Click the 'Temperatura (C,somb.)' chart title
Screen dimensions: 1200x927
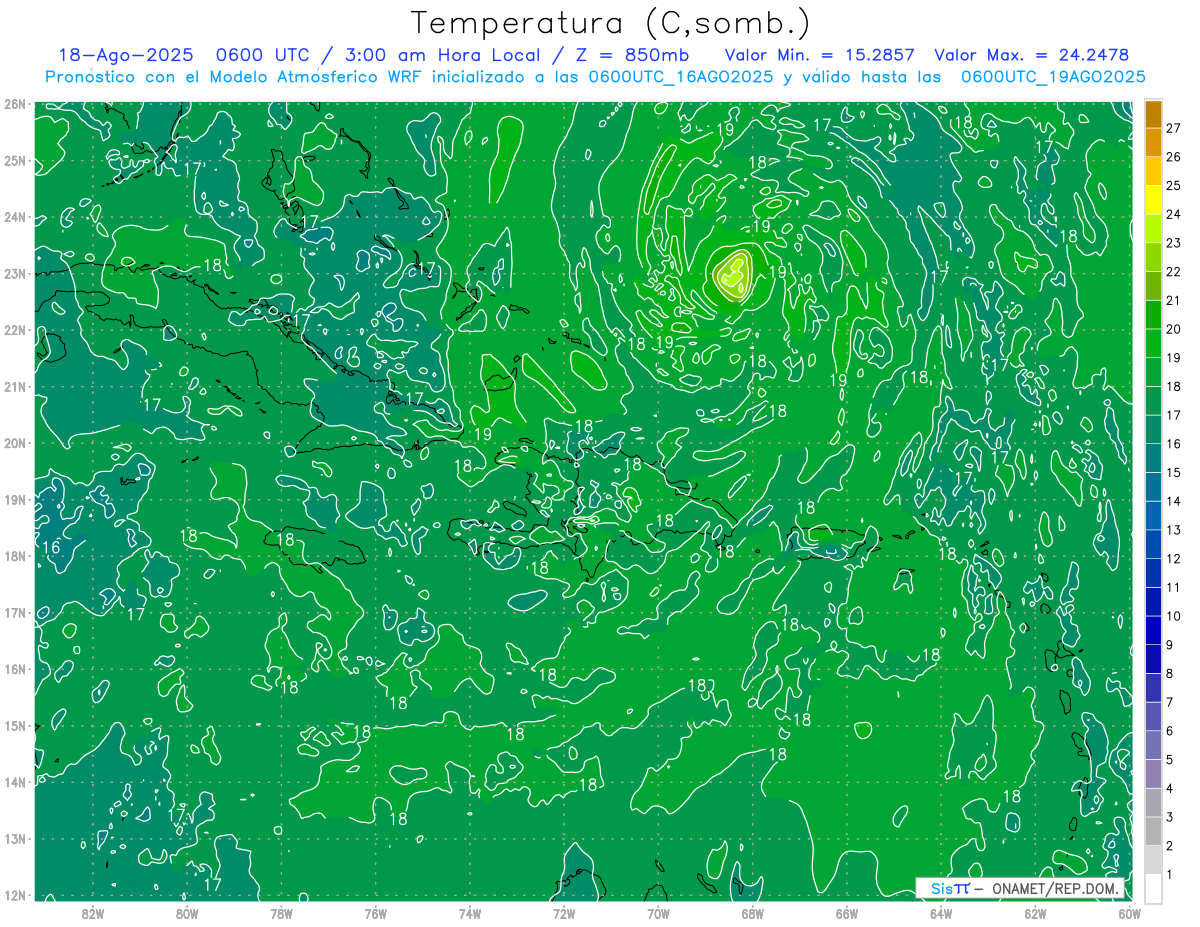pos(611,23)
